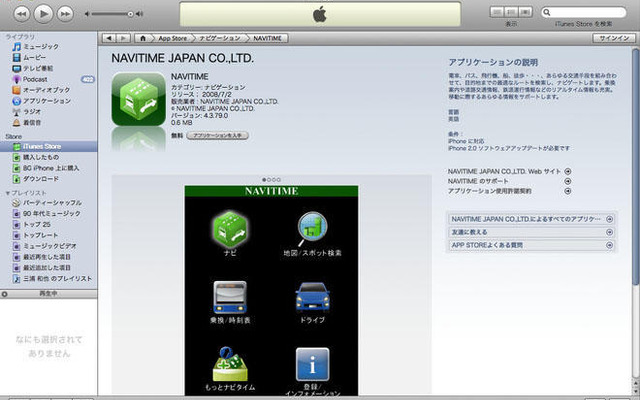Focus the iTunes Store search field
Screen dimensions: 640x400
click(x=584, y=12)
